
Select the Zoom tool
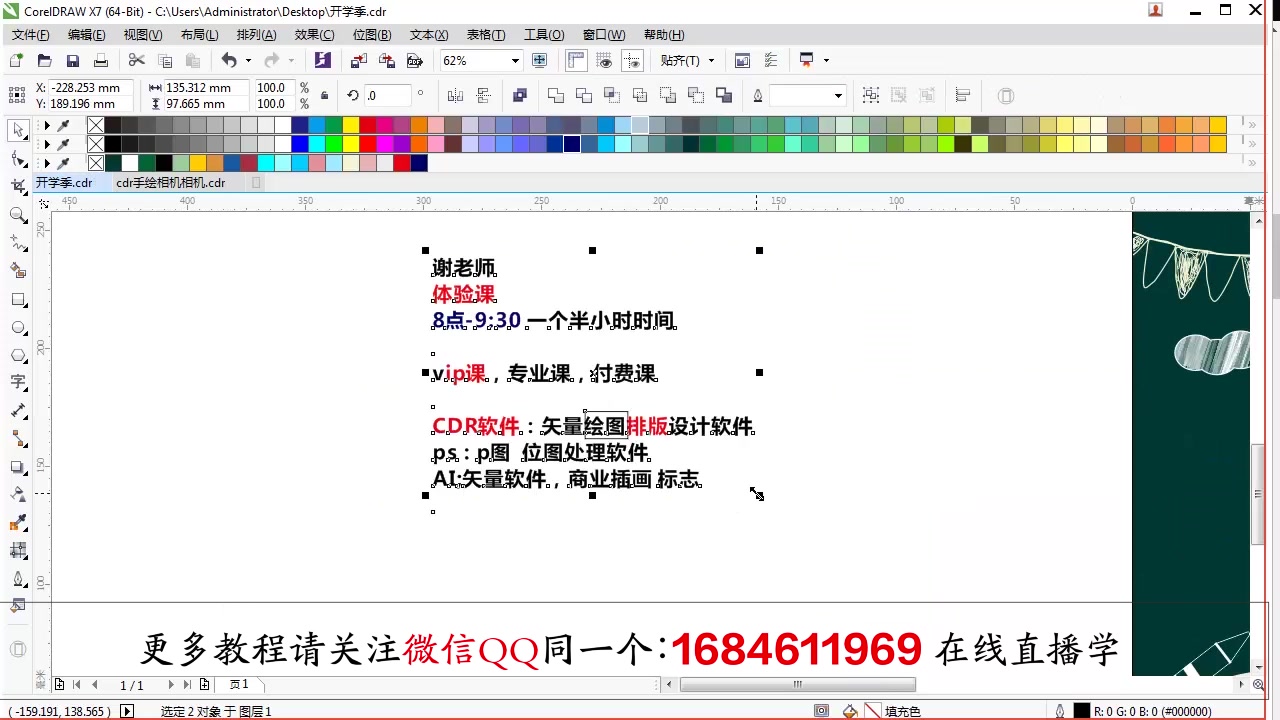17,215
